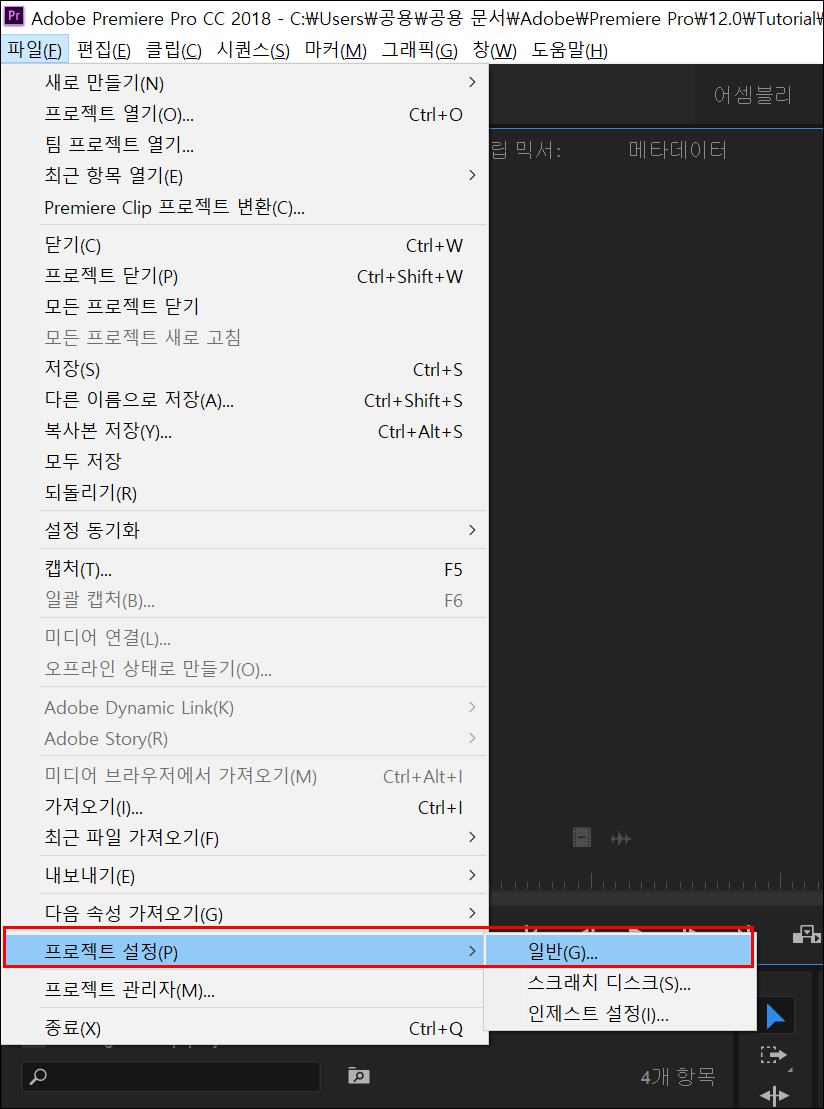Click the Overwrite button icon at right edge
824x1109 pixels.
[x=806, y=934]
